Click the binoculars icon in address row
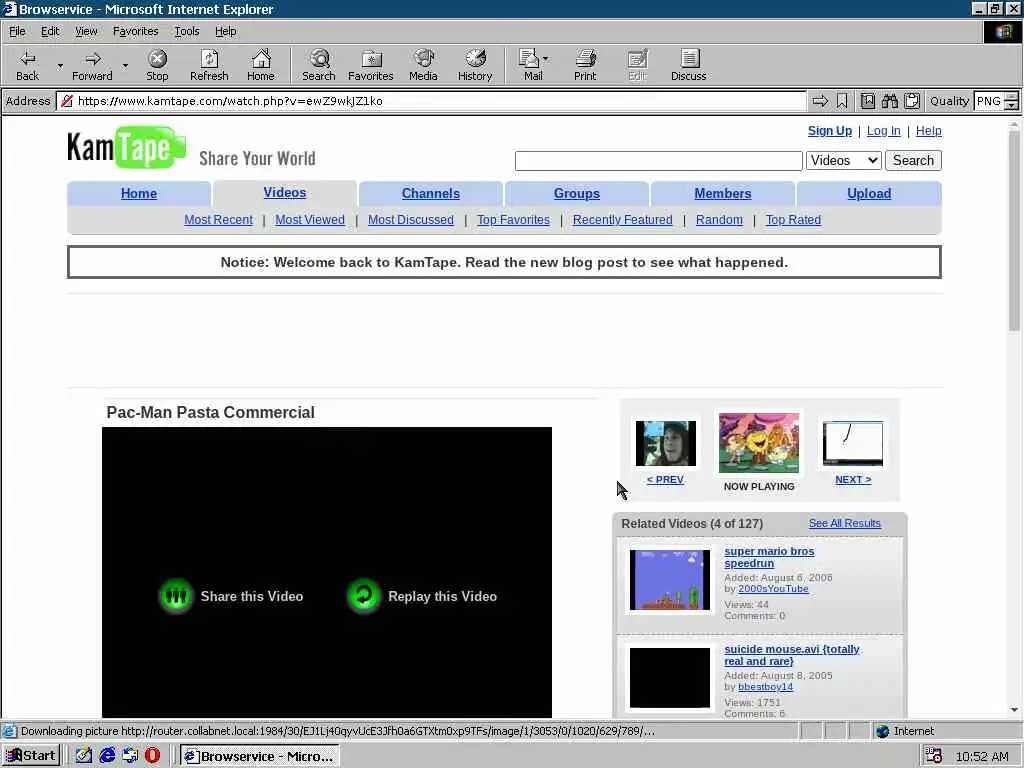This screenshot has height=768, width=1024. coord(889,101)
